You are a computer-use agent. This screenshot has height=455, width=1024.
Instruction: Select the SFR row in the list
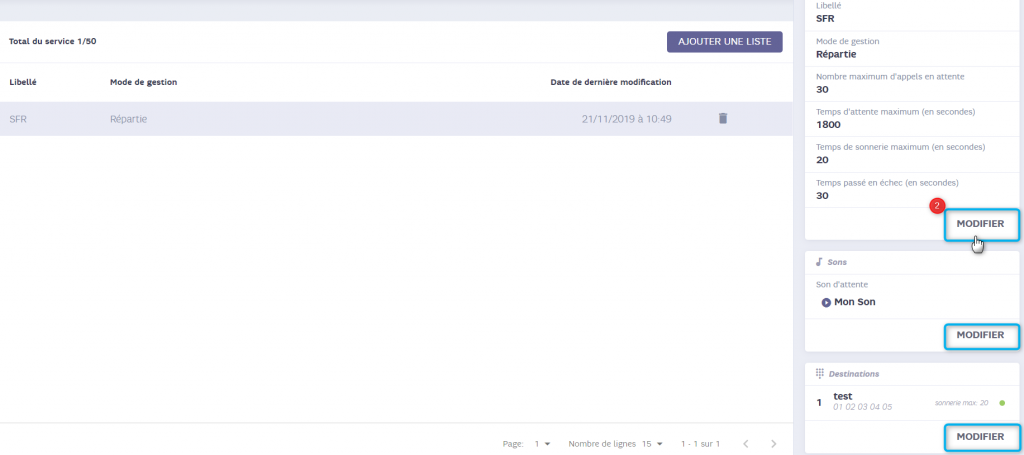396,119
